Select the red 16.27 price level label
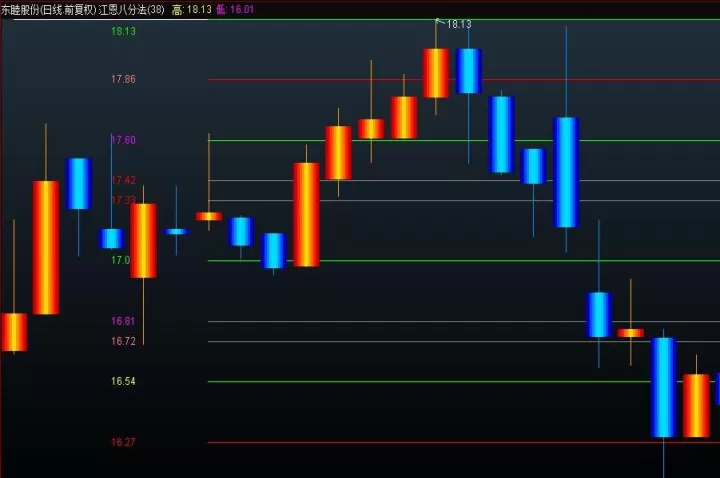The image size is (720, 478). (x=124, y=442)
